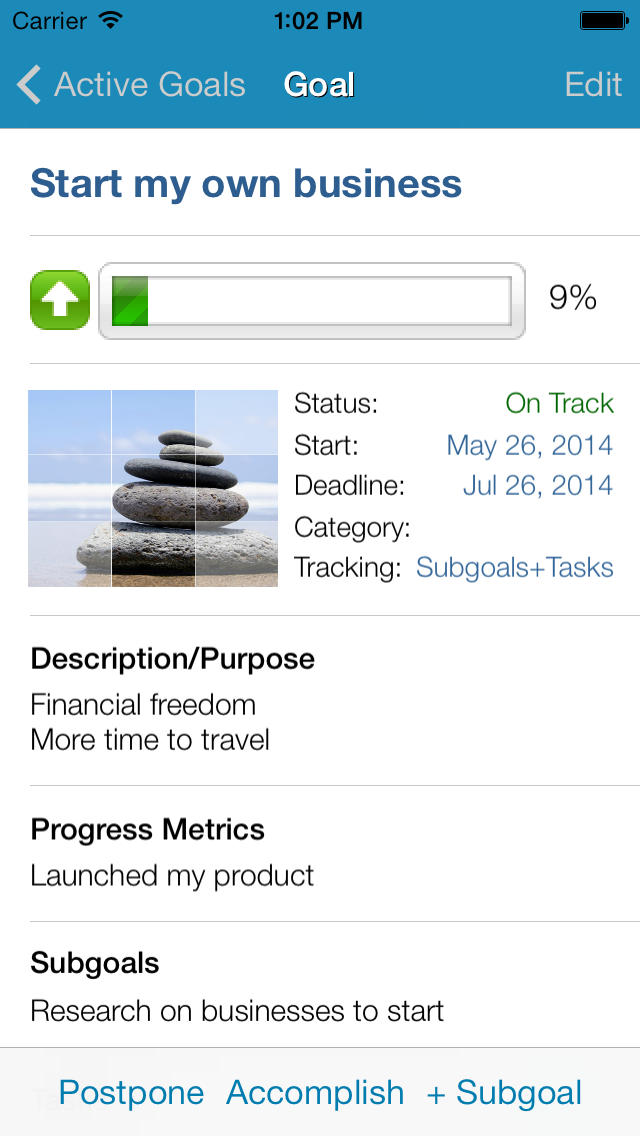
Task: Tap the back chevron arrow icon
Action: click(29, 85)
